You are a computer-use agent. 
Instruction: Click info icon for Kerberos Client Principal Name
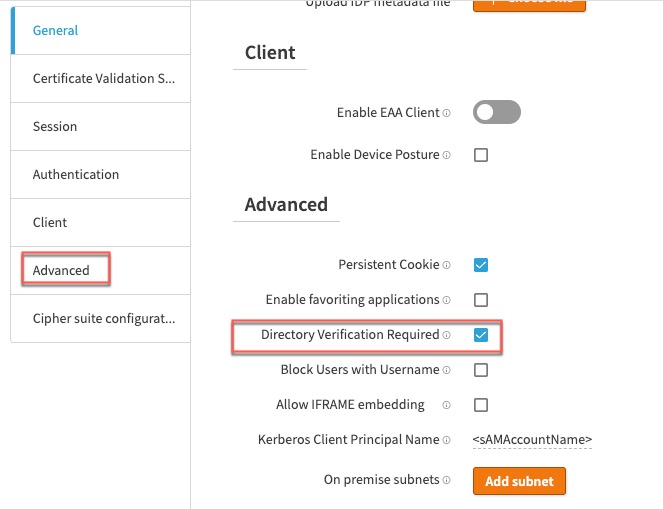pos(446,440)
